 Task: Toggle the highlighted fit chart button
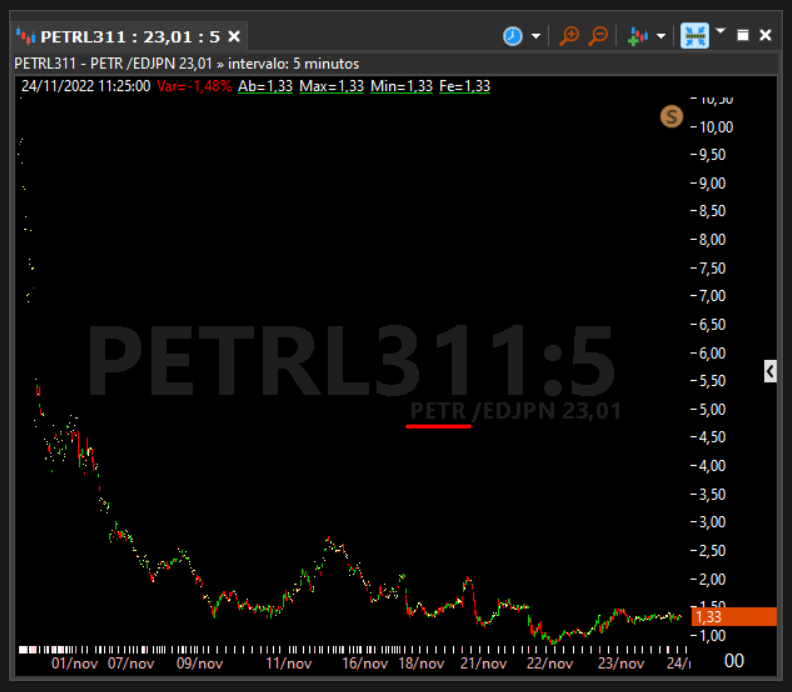(695, 36)
